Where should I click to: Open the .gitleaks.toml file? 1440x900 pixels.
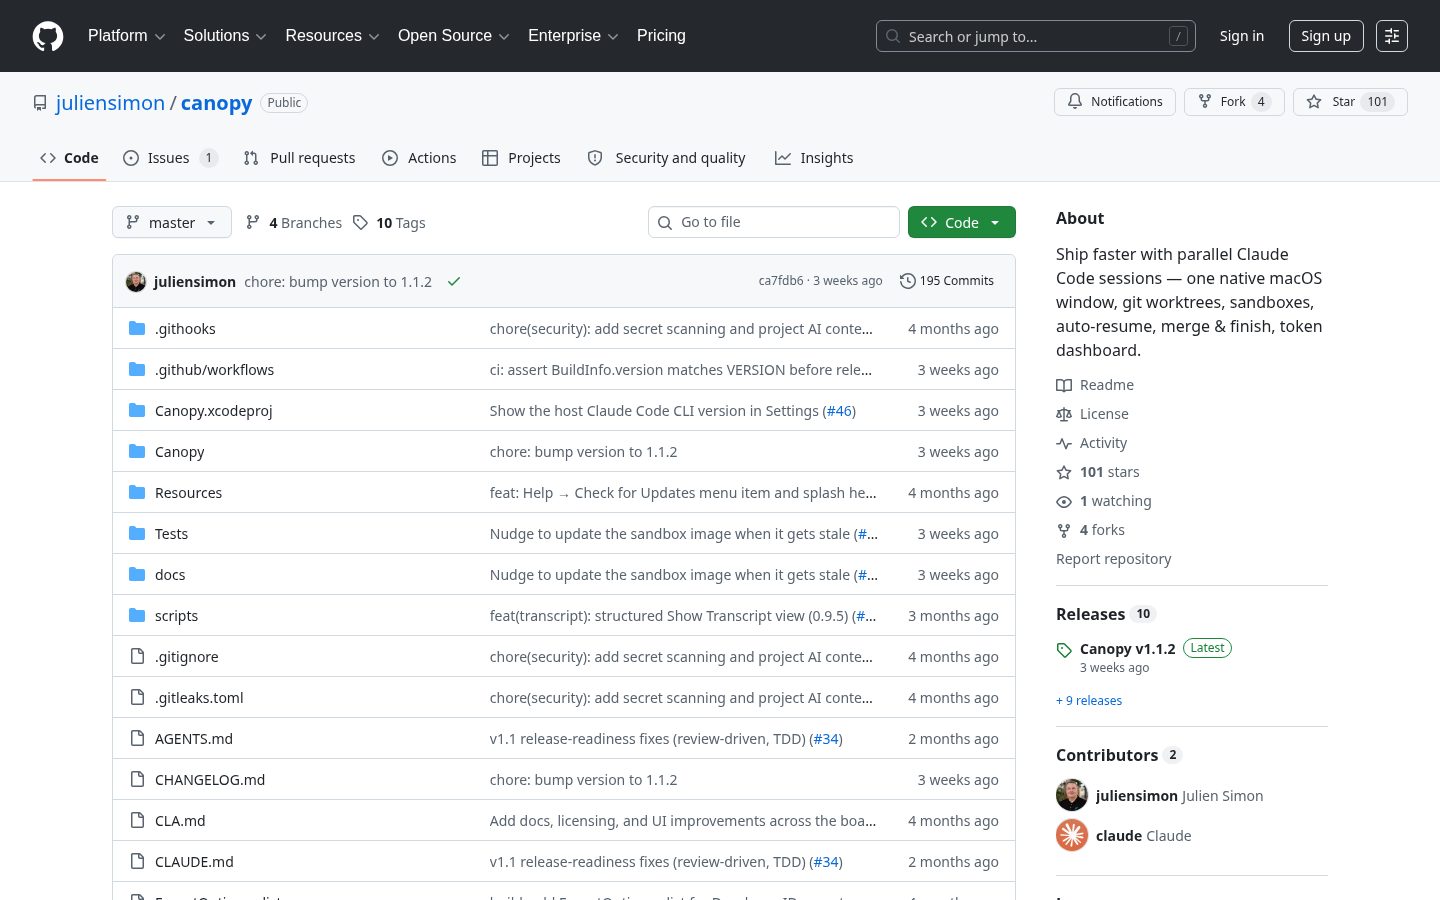tap(199, 698)
